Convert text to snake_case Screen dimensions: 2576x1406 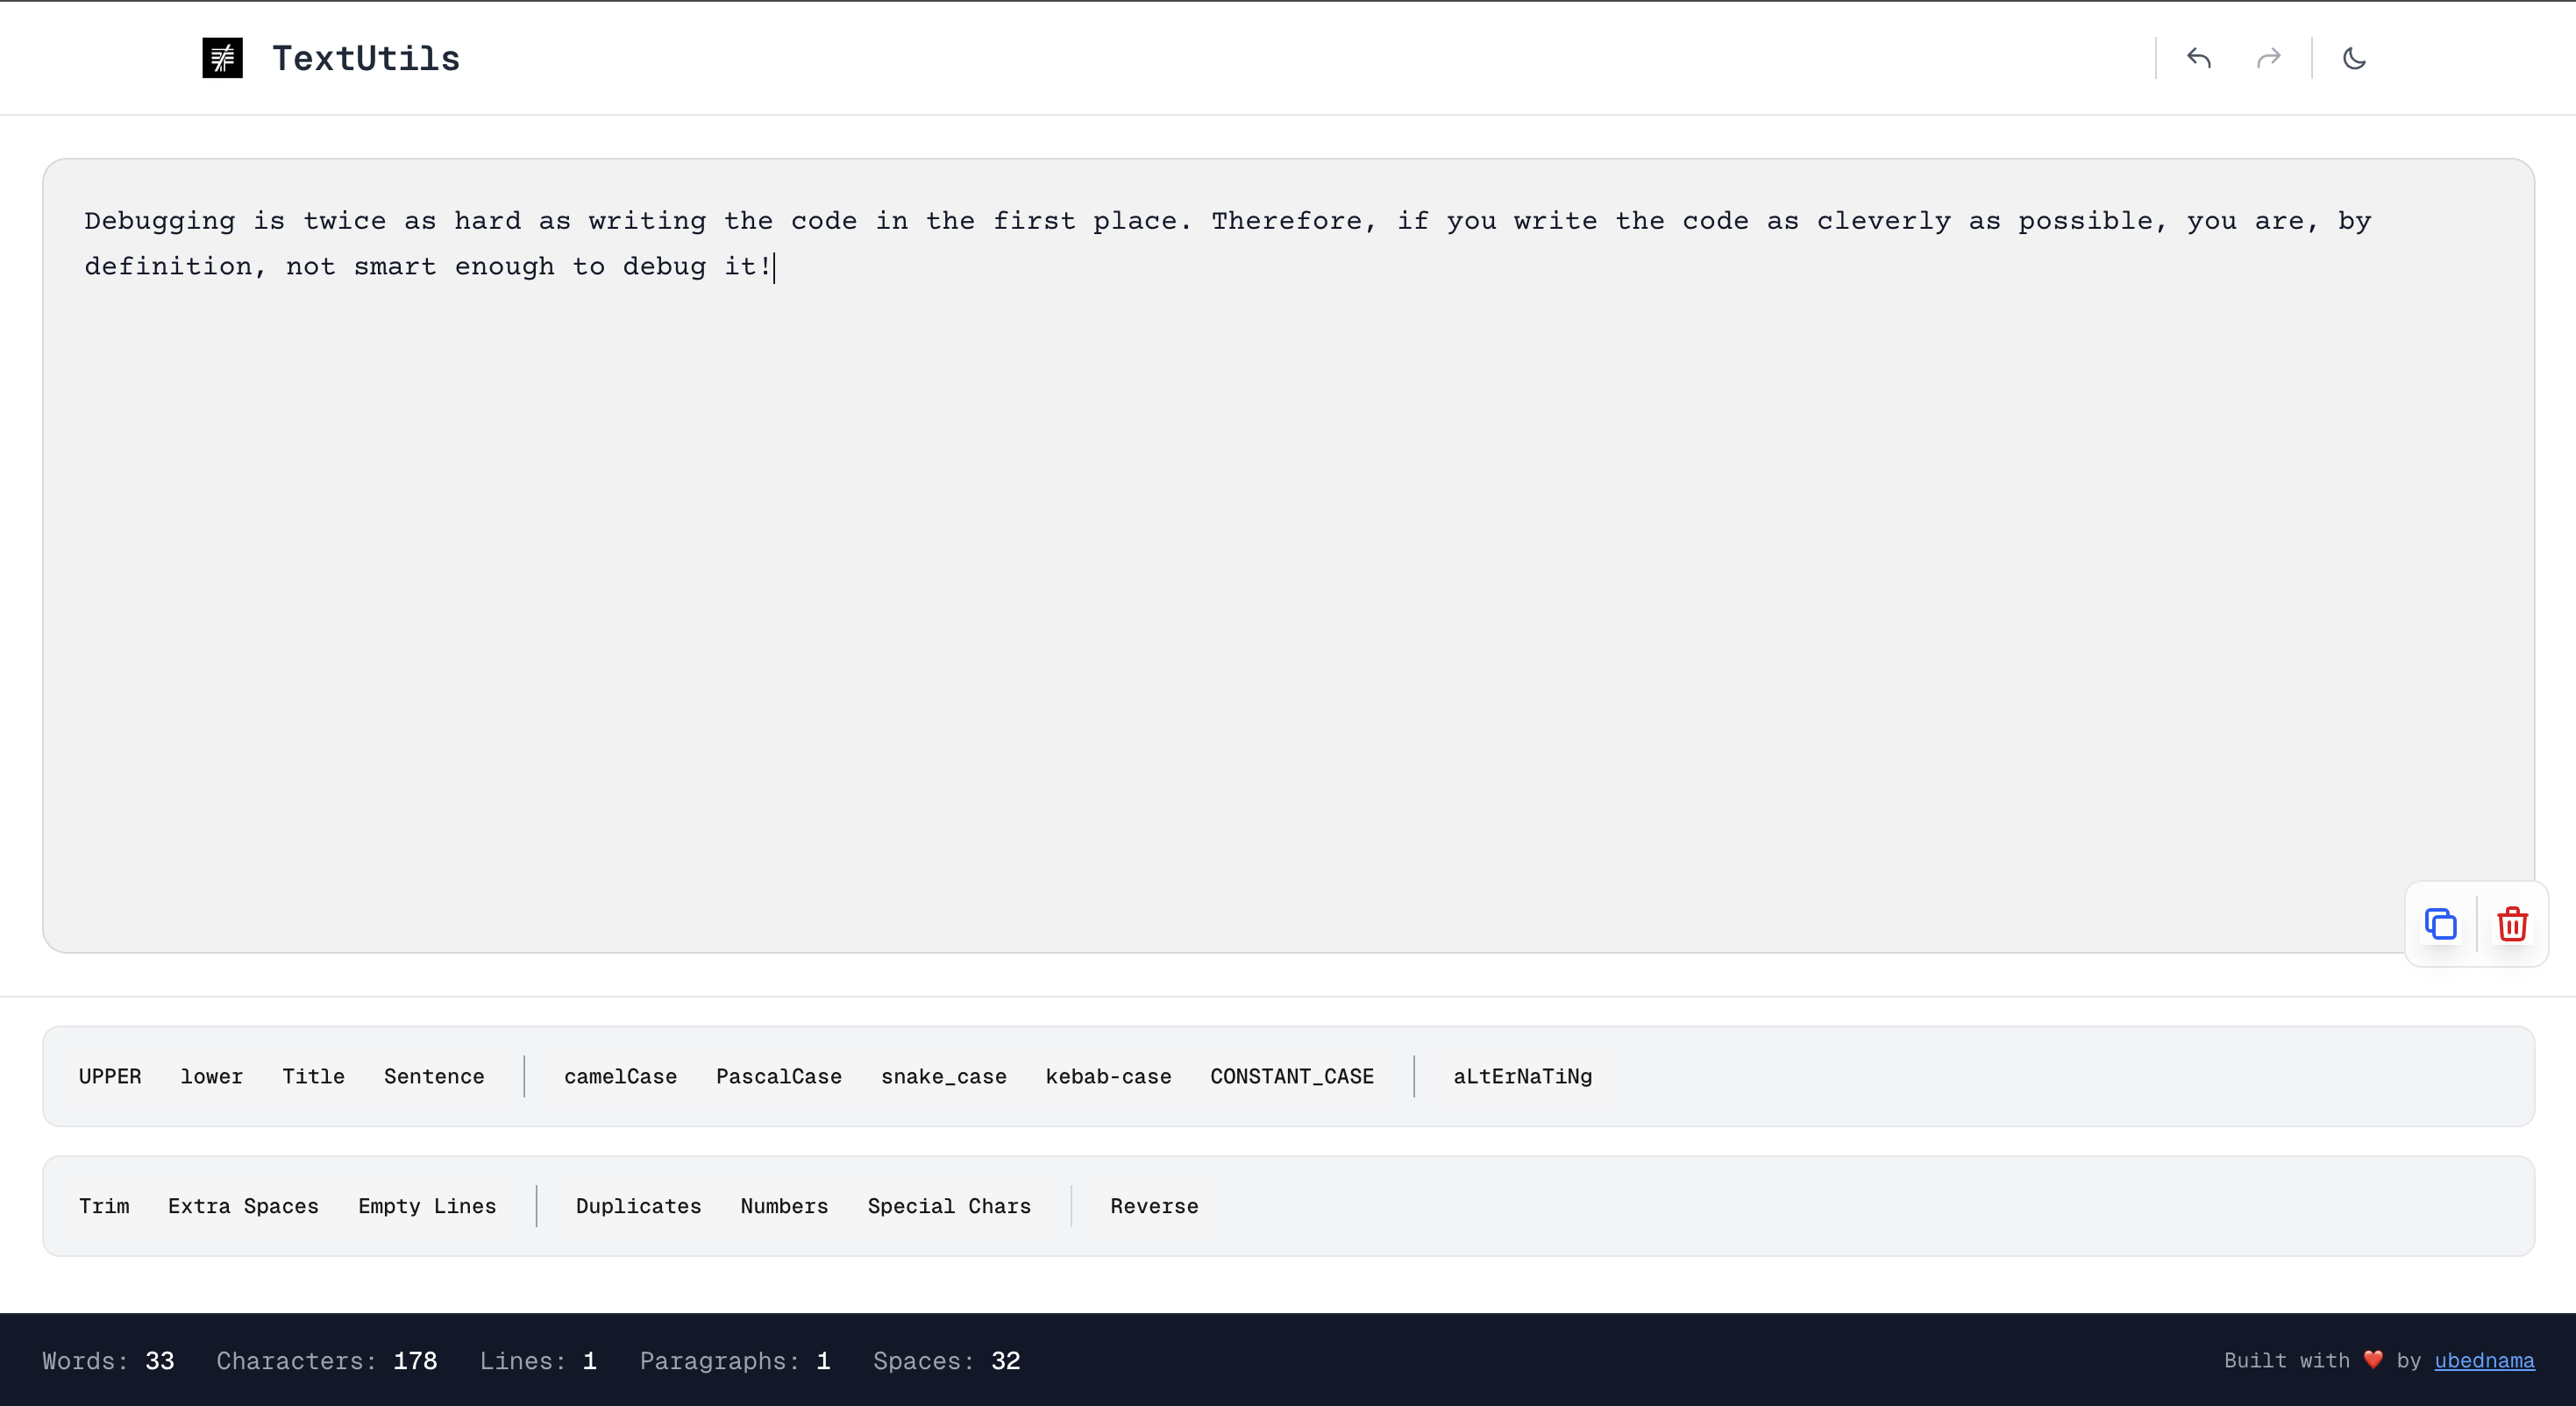pyautogui.click(x=943, y=1076)
